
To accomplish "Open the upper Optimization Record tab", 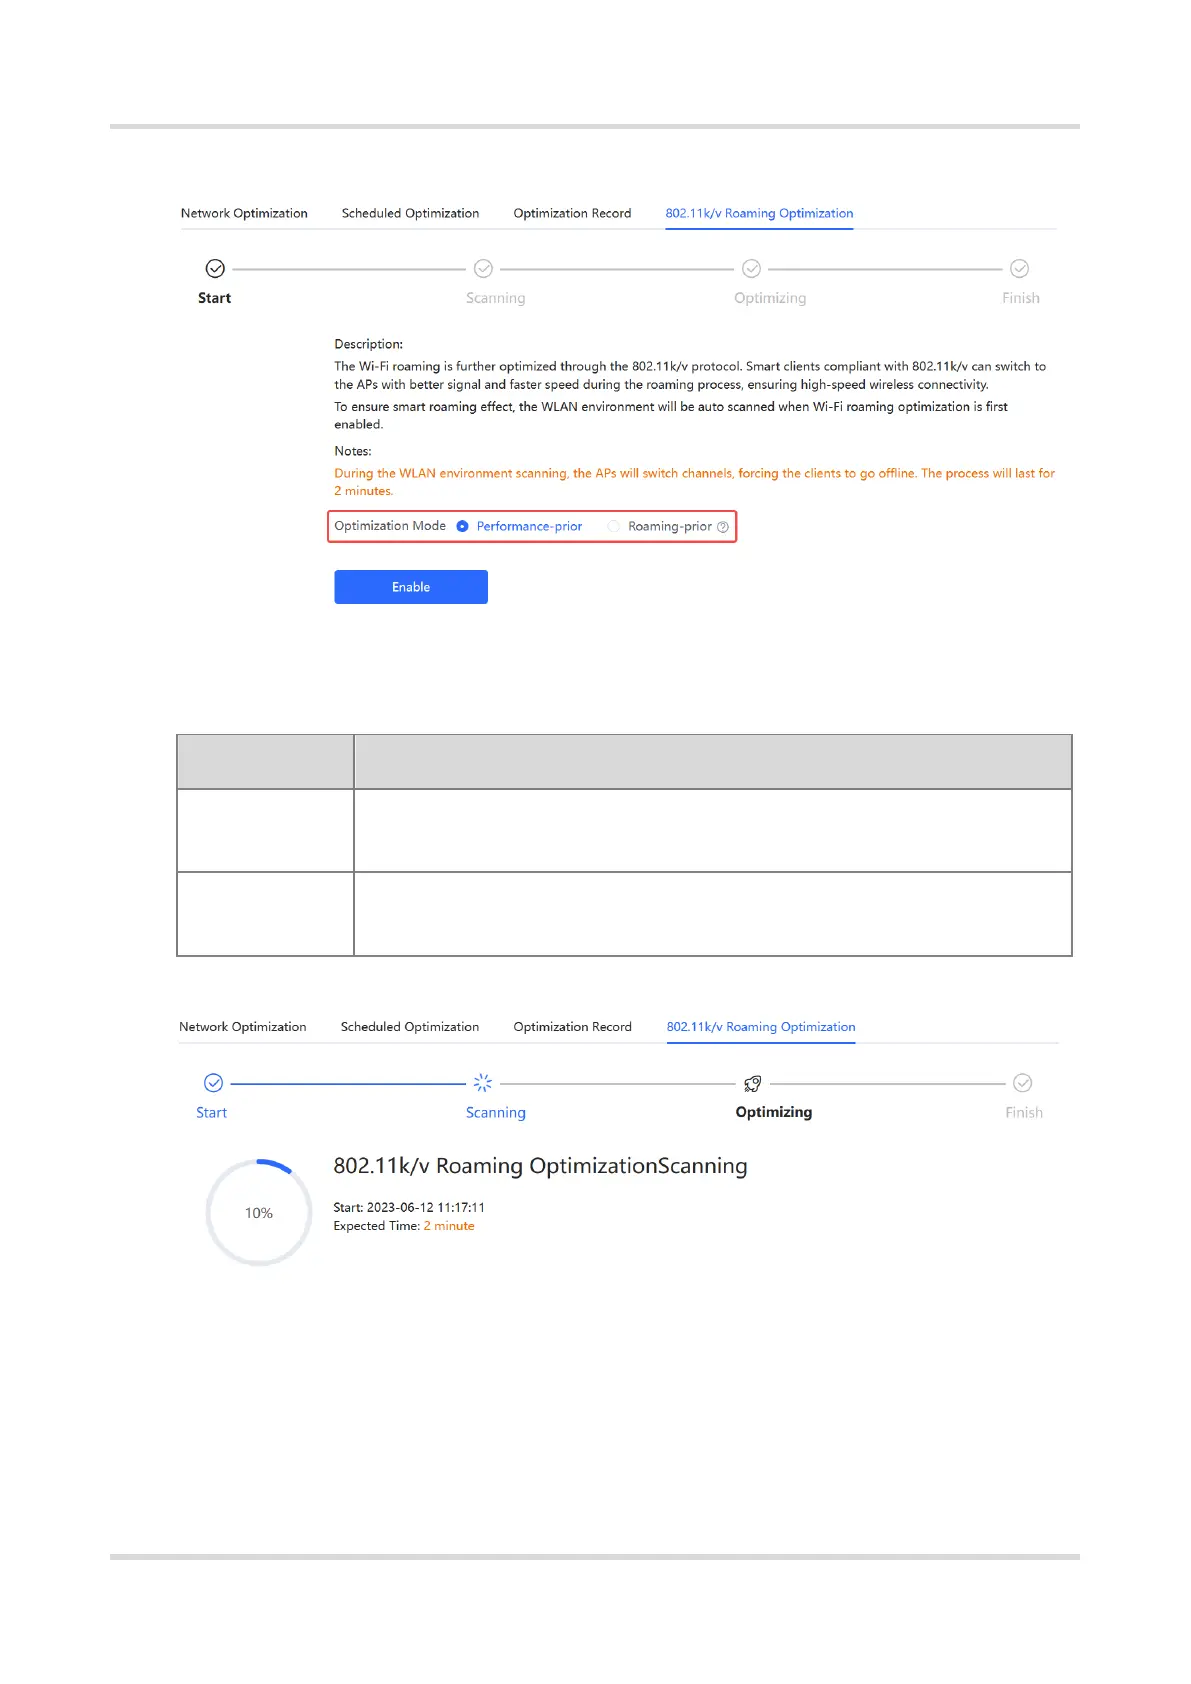I will click(572, 213).
